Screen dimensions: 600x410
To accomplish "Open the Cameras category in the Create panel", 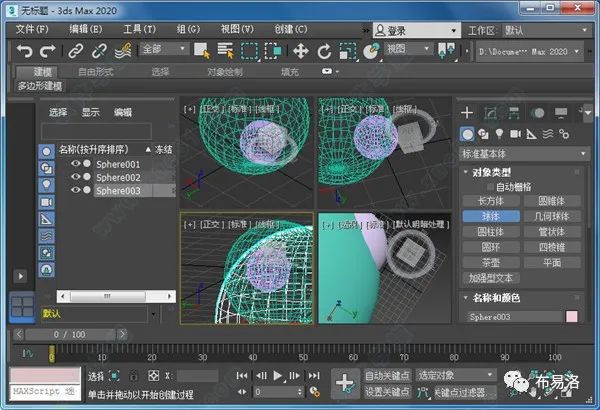I will 516,134.
